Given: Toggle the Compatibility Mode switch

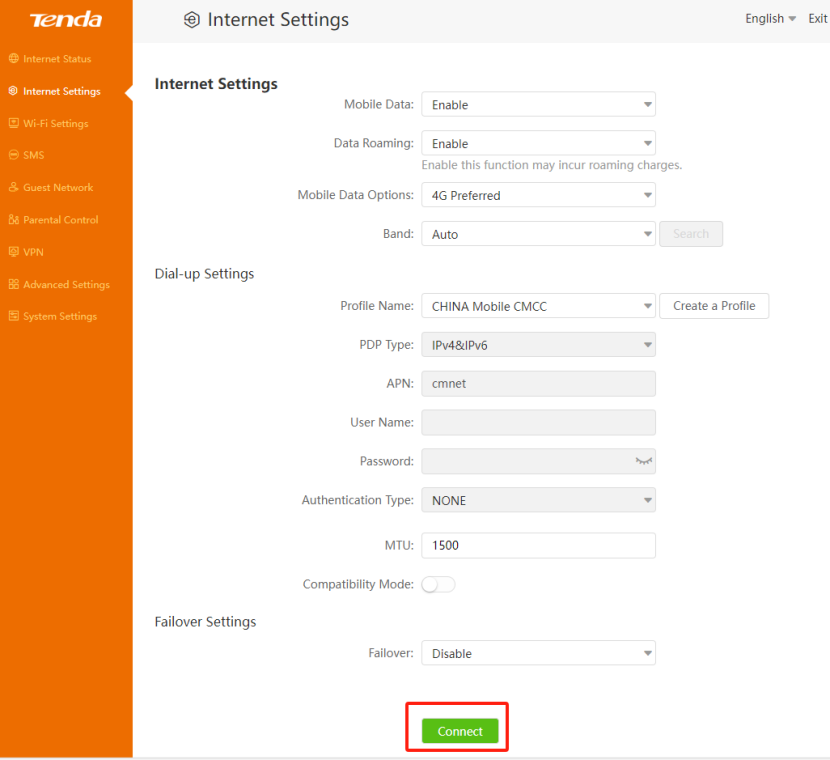Looking at the screenshot, I should click(438, 584).
